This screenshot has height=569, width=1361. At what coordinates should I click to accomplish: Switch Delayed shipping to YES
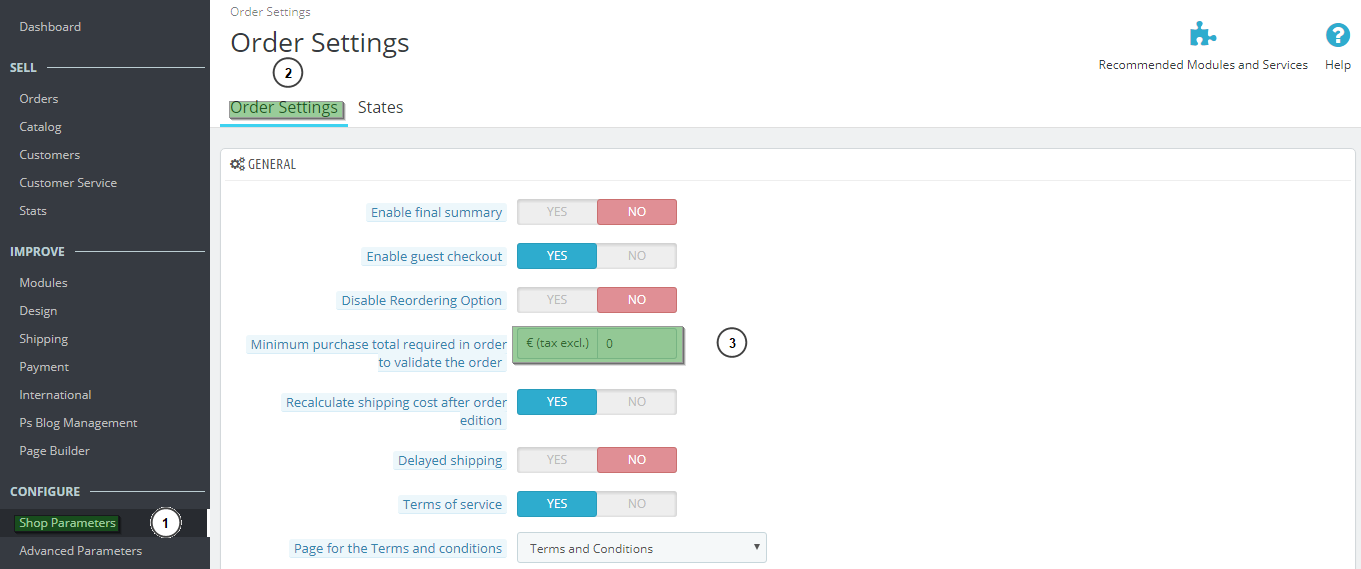coord(557,460)
